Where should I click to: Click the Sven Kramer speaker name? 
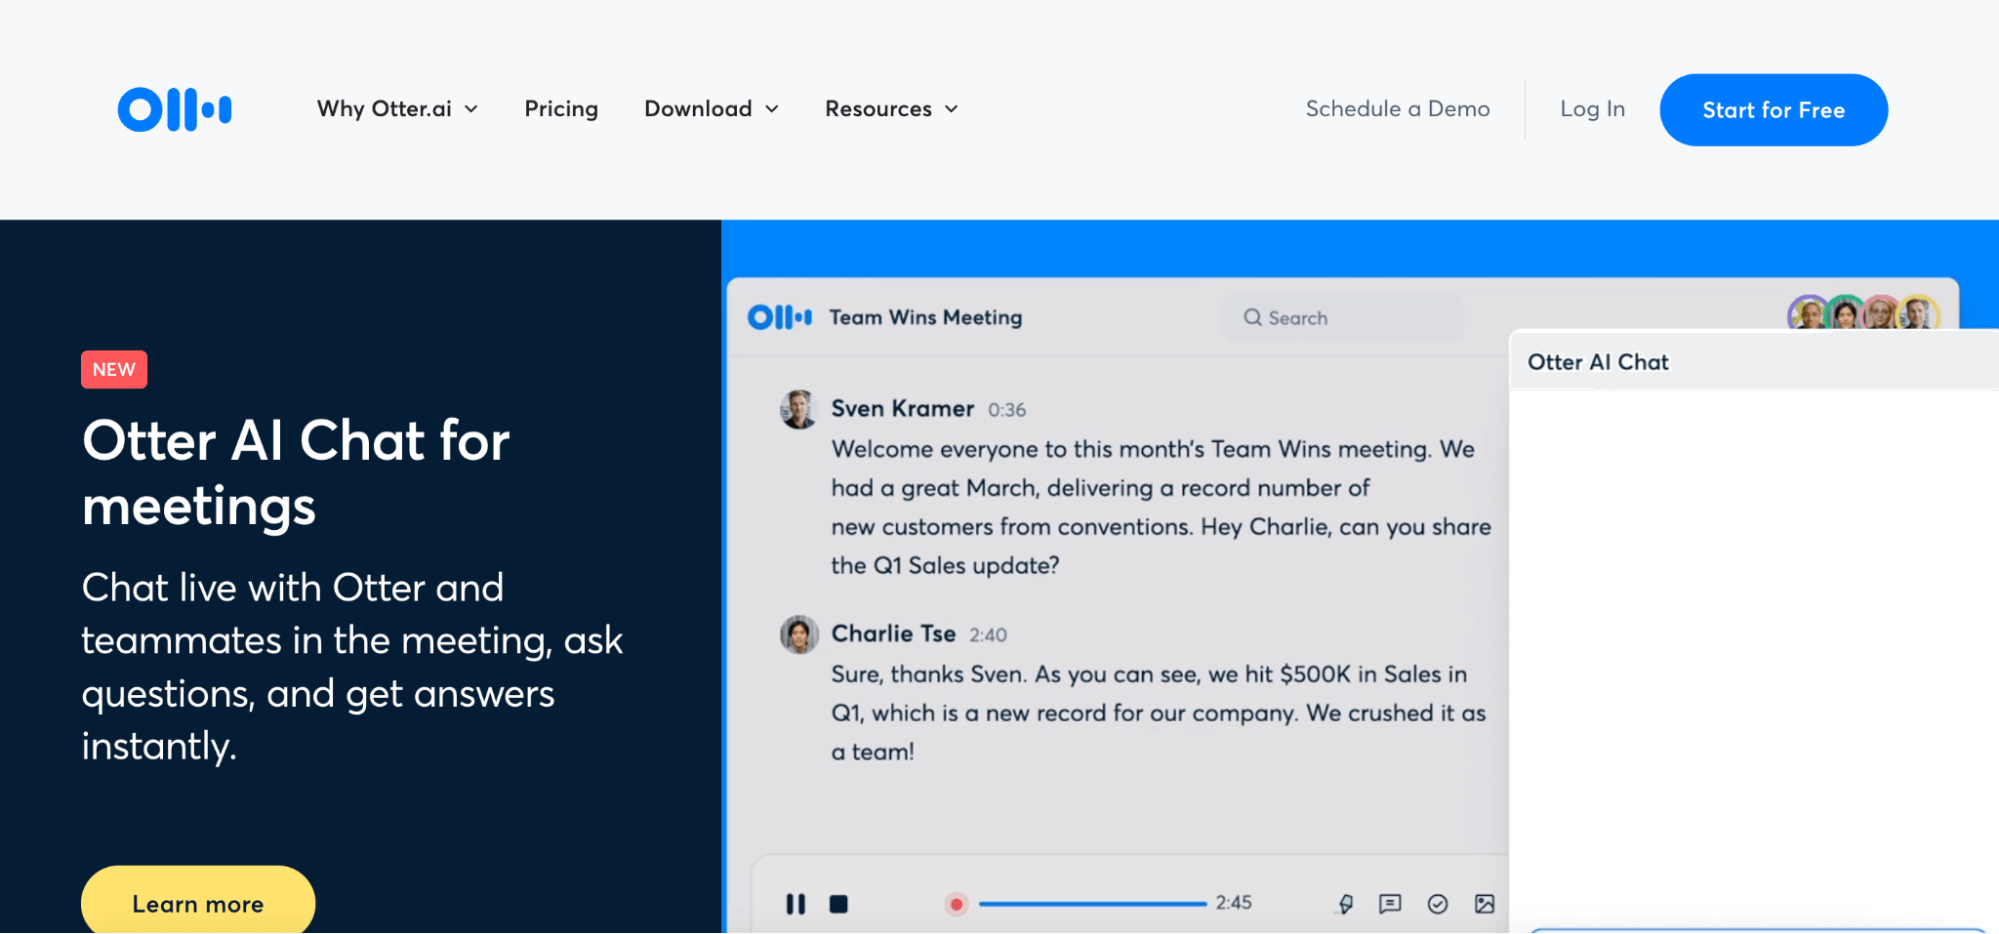coord(902,409)
